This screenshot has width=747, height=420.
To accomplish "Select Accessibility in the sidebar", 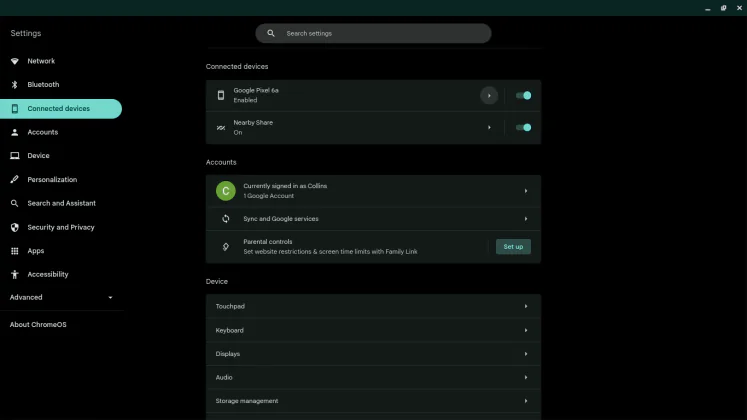I will pyautogui.click(x=61, y=274).
